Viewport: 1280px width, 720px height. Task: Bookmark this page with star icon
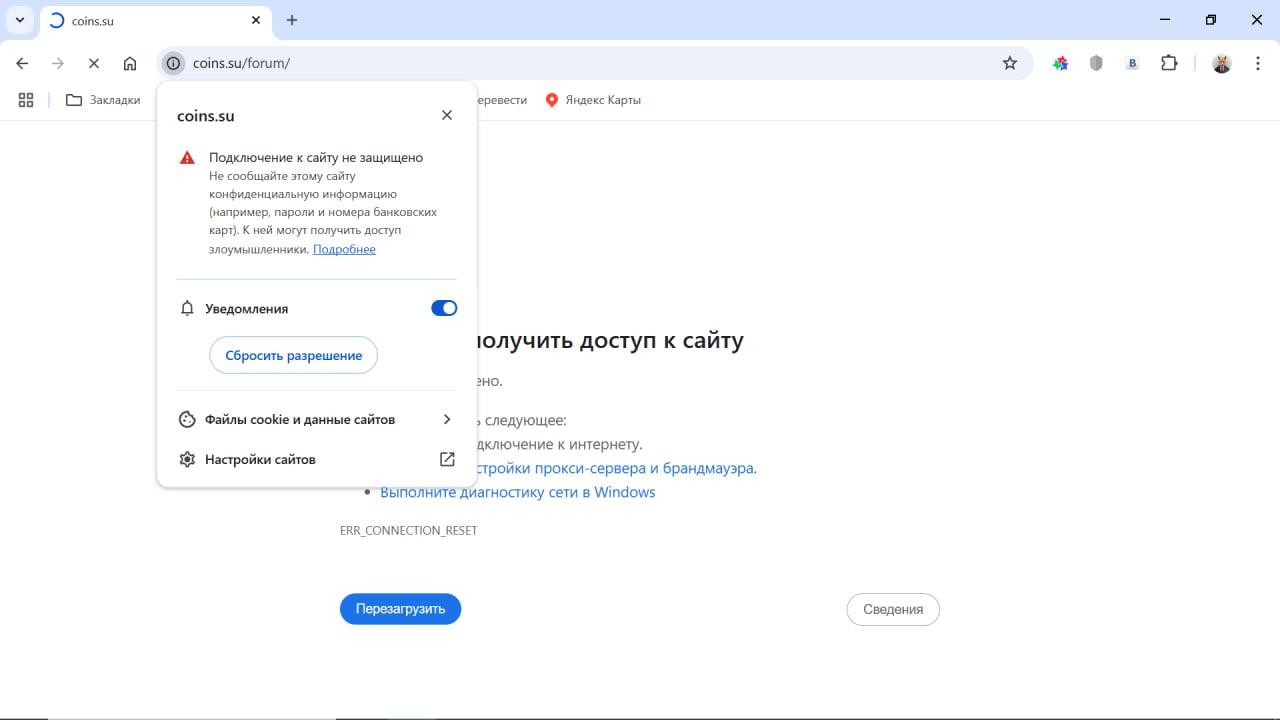tap(1010, 63)
